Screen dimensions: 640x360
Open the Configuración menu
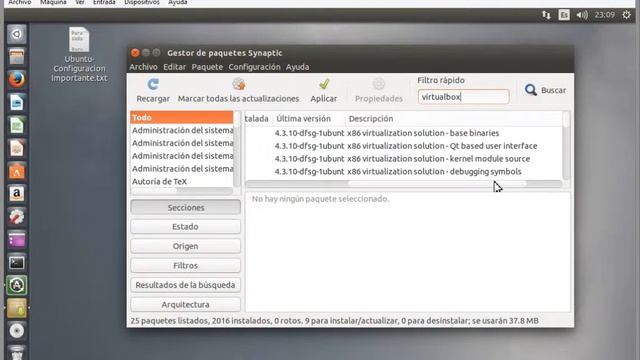pyautogui.click(x=254, y=67)
